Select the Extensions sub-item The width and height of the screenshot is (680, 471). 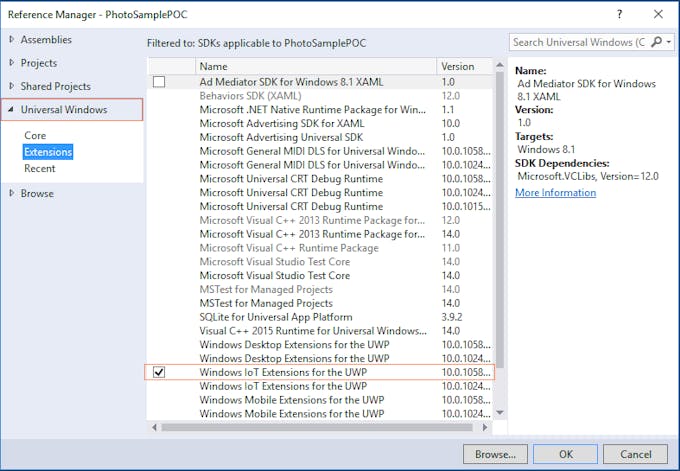pos(48,152)
